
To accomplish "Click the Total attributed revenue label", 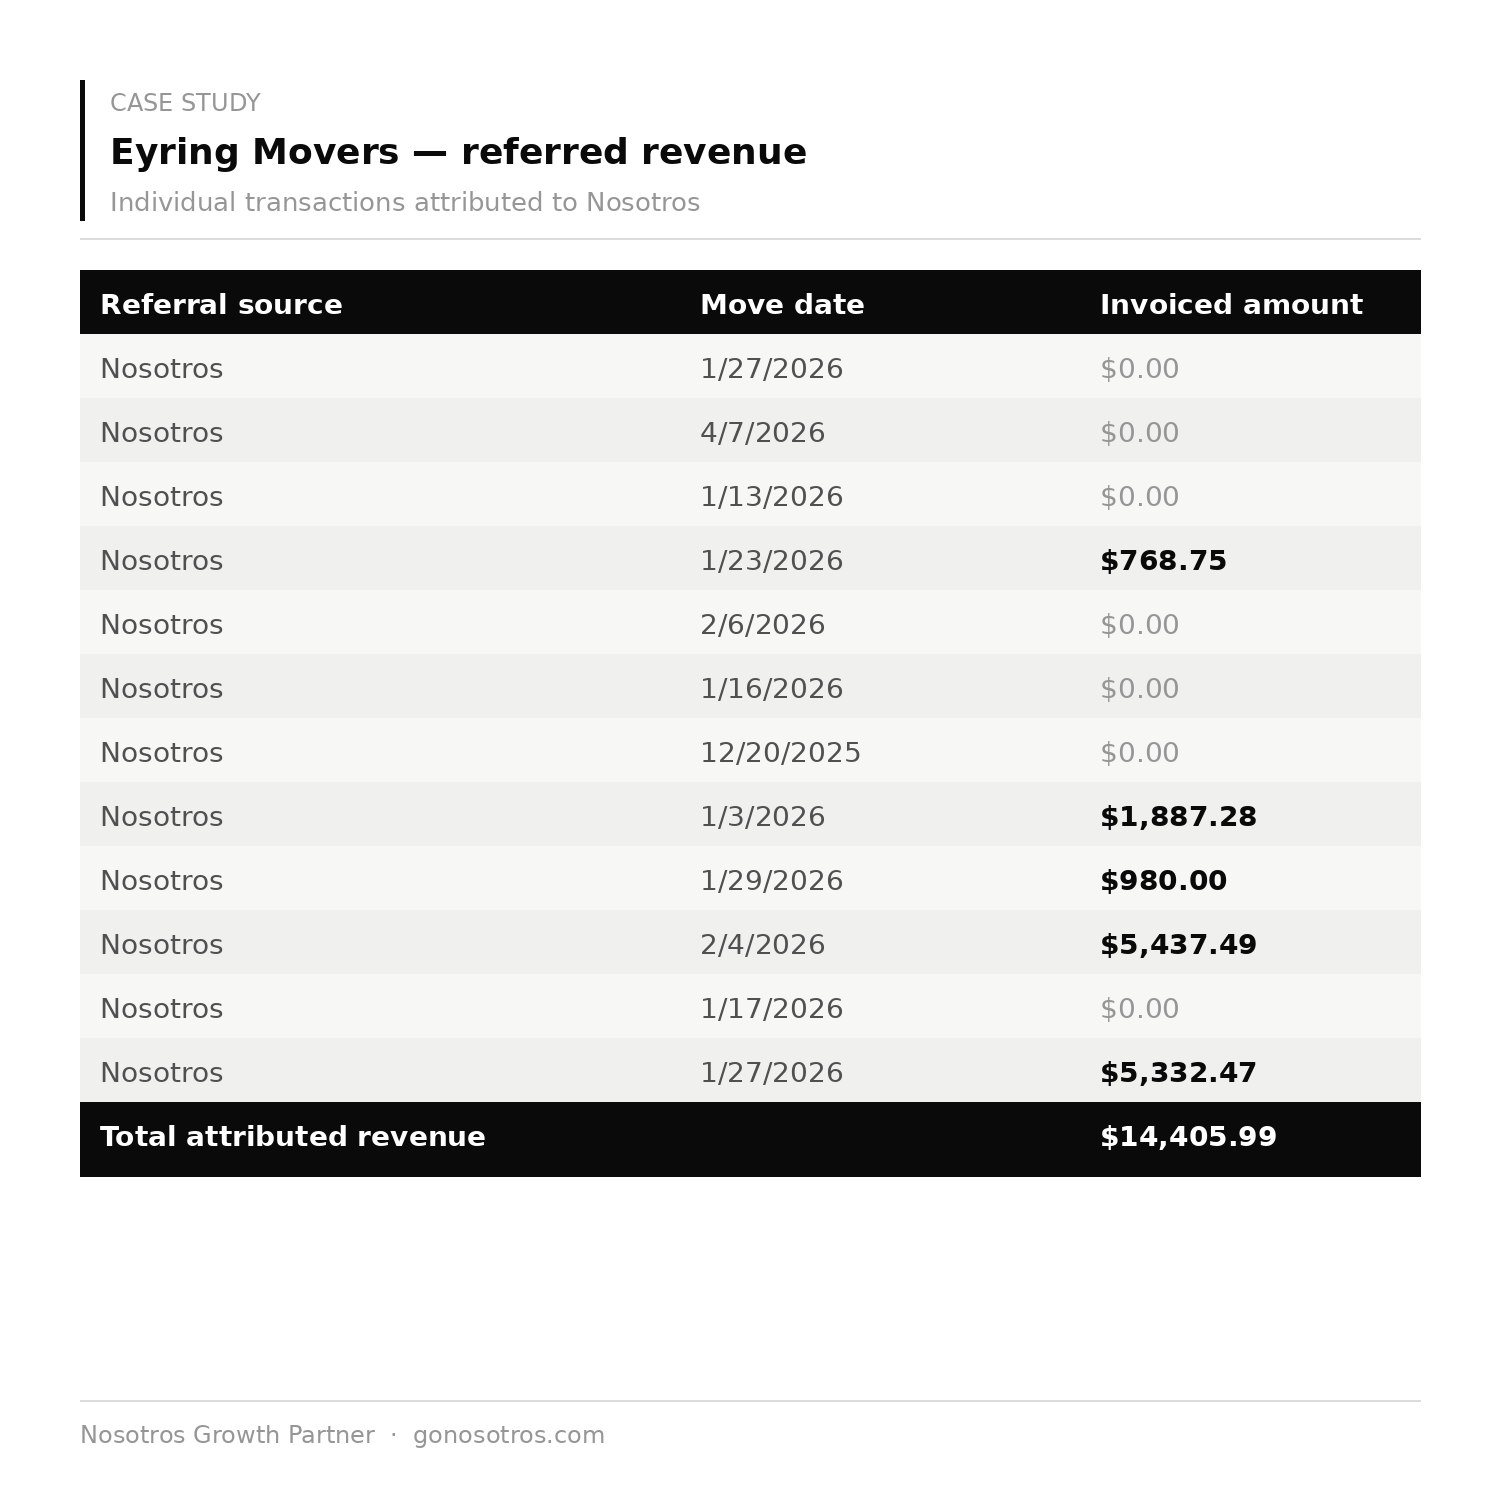I will 292,1137.
